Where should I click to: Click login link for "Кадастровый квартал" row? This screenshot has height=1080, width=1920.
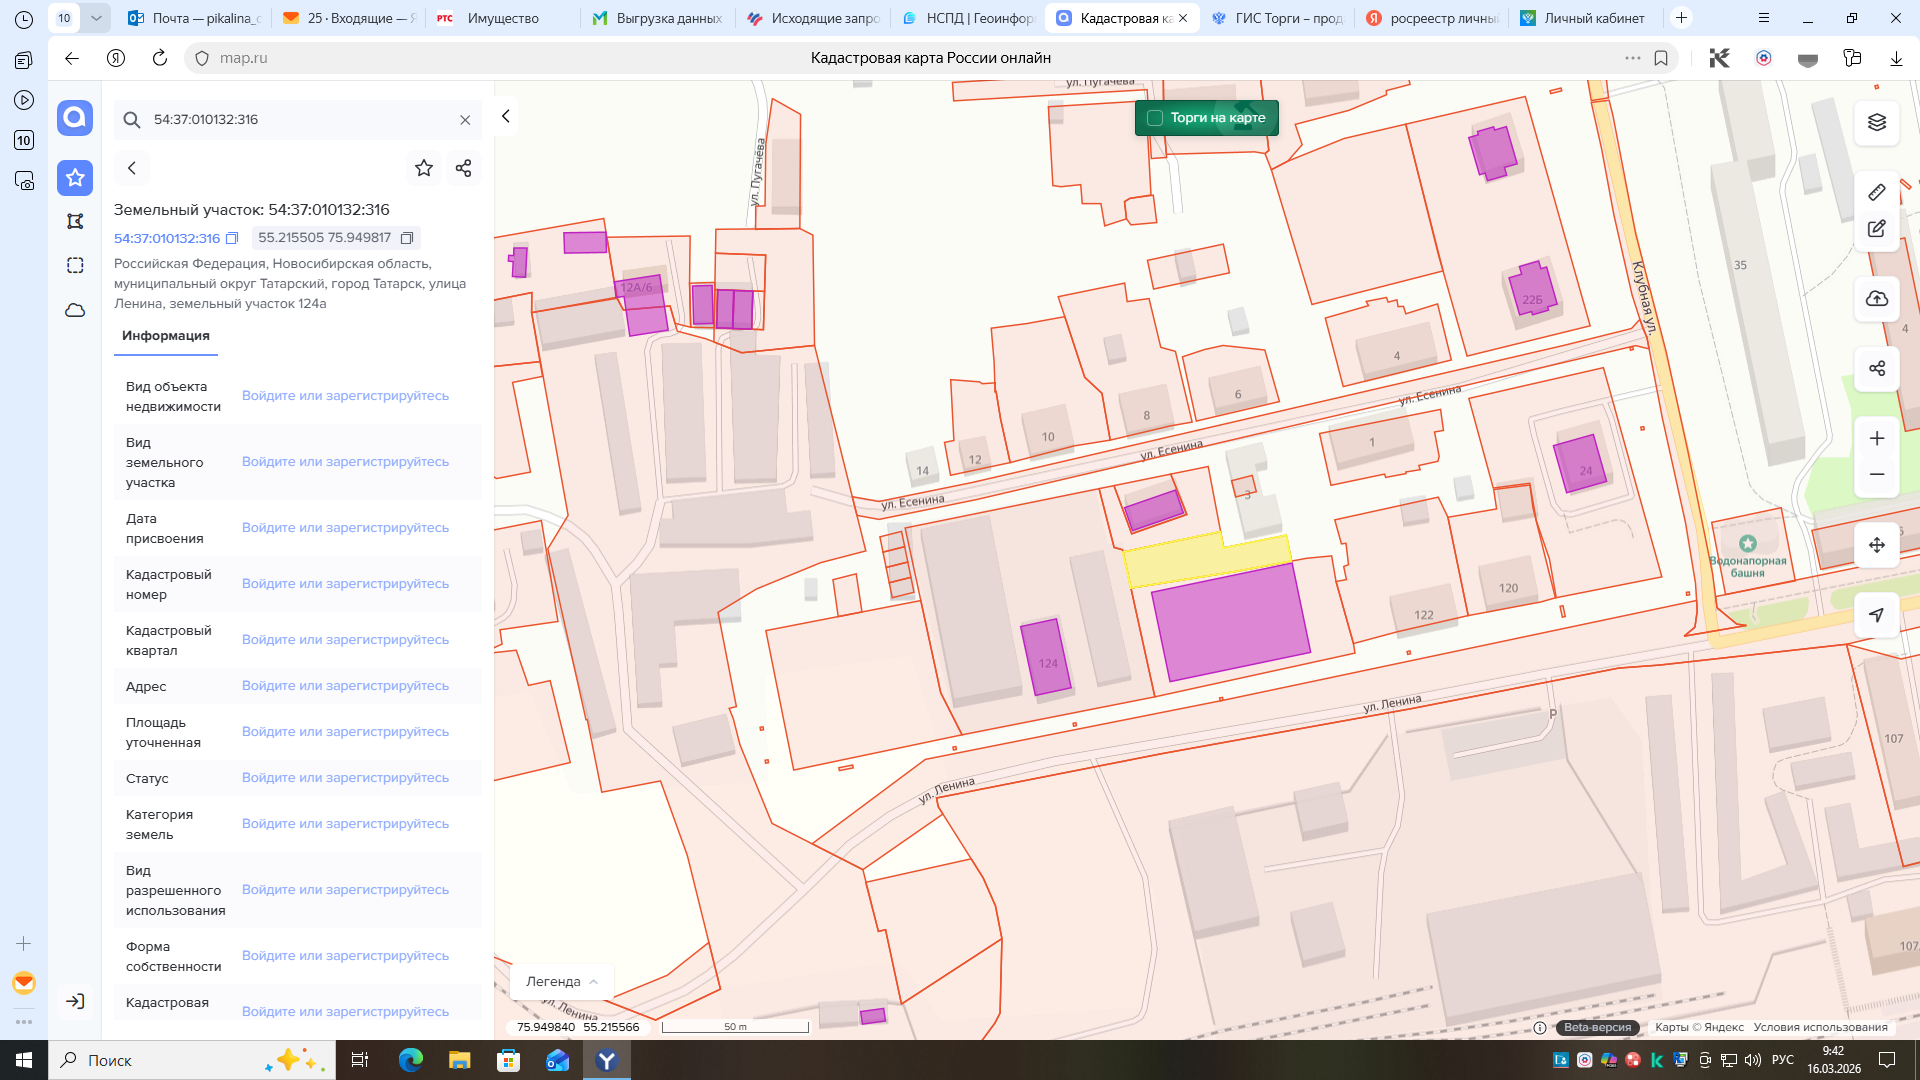point(345,640)
